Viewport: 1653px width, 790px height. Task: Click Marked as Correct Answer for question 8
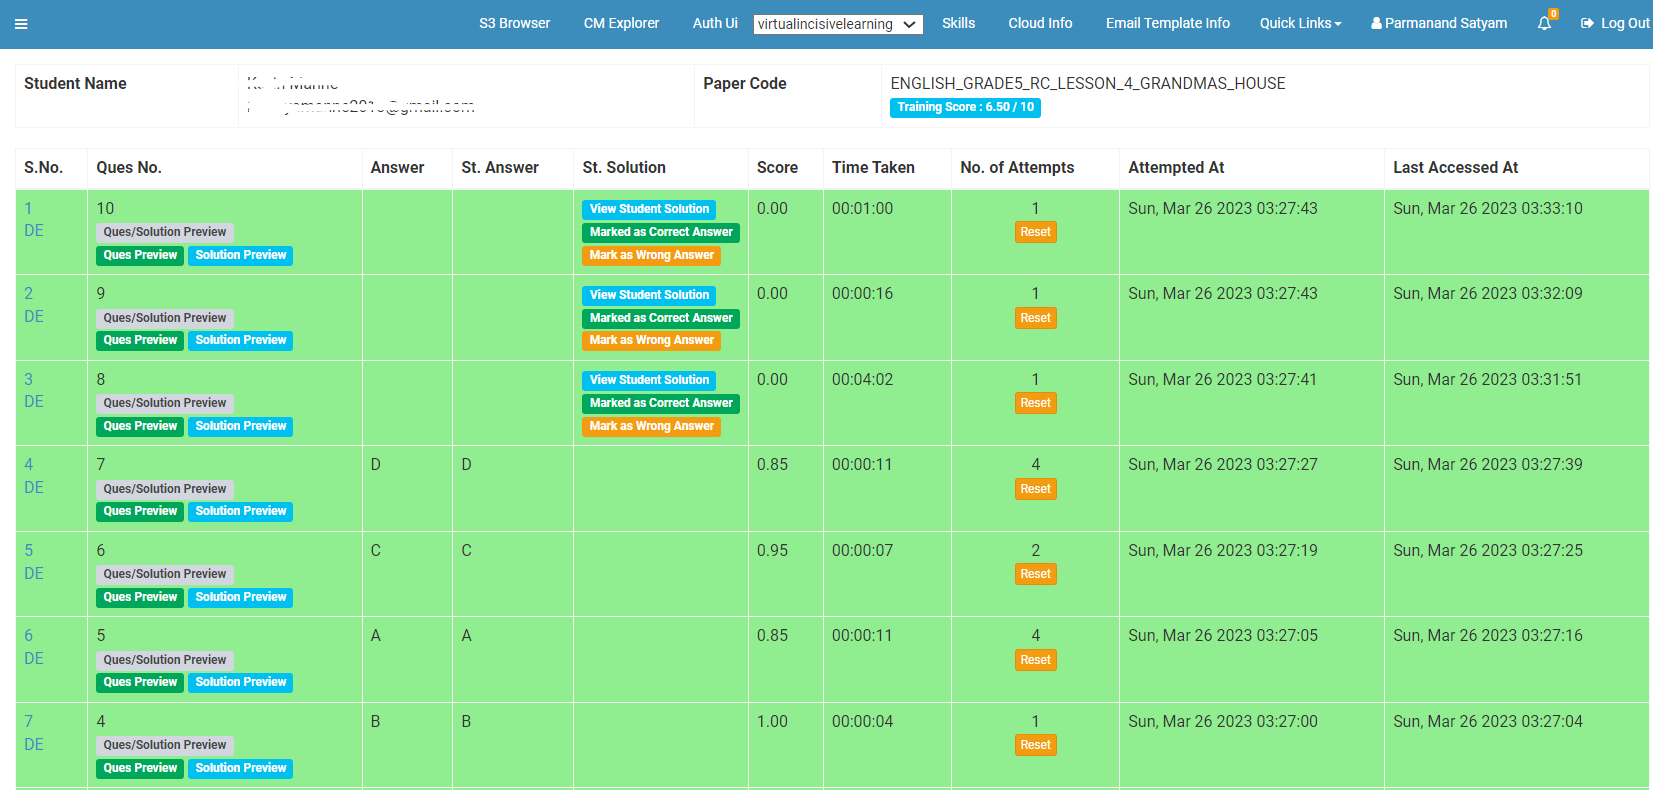(661, 403)
